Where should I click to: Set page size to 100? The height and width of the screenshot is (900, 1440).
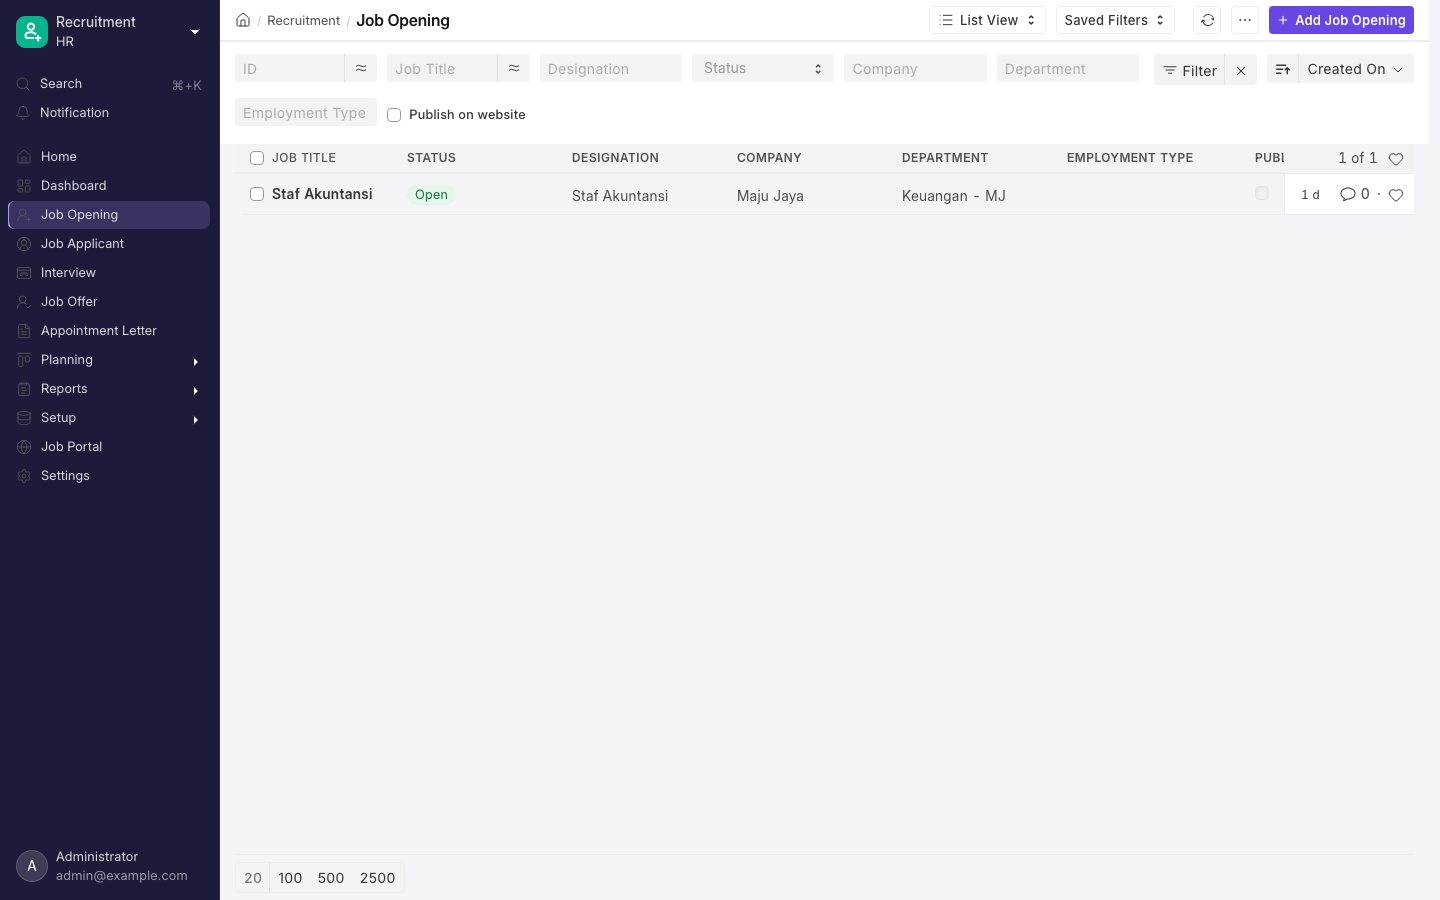tap(290, 878)
